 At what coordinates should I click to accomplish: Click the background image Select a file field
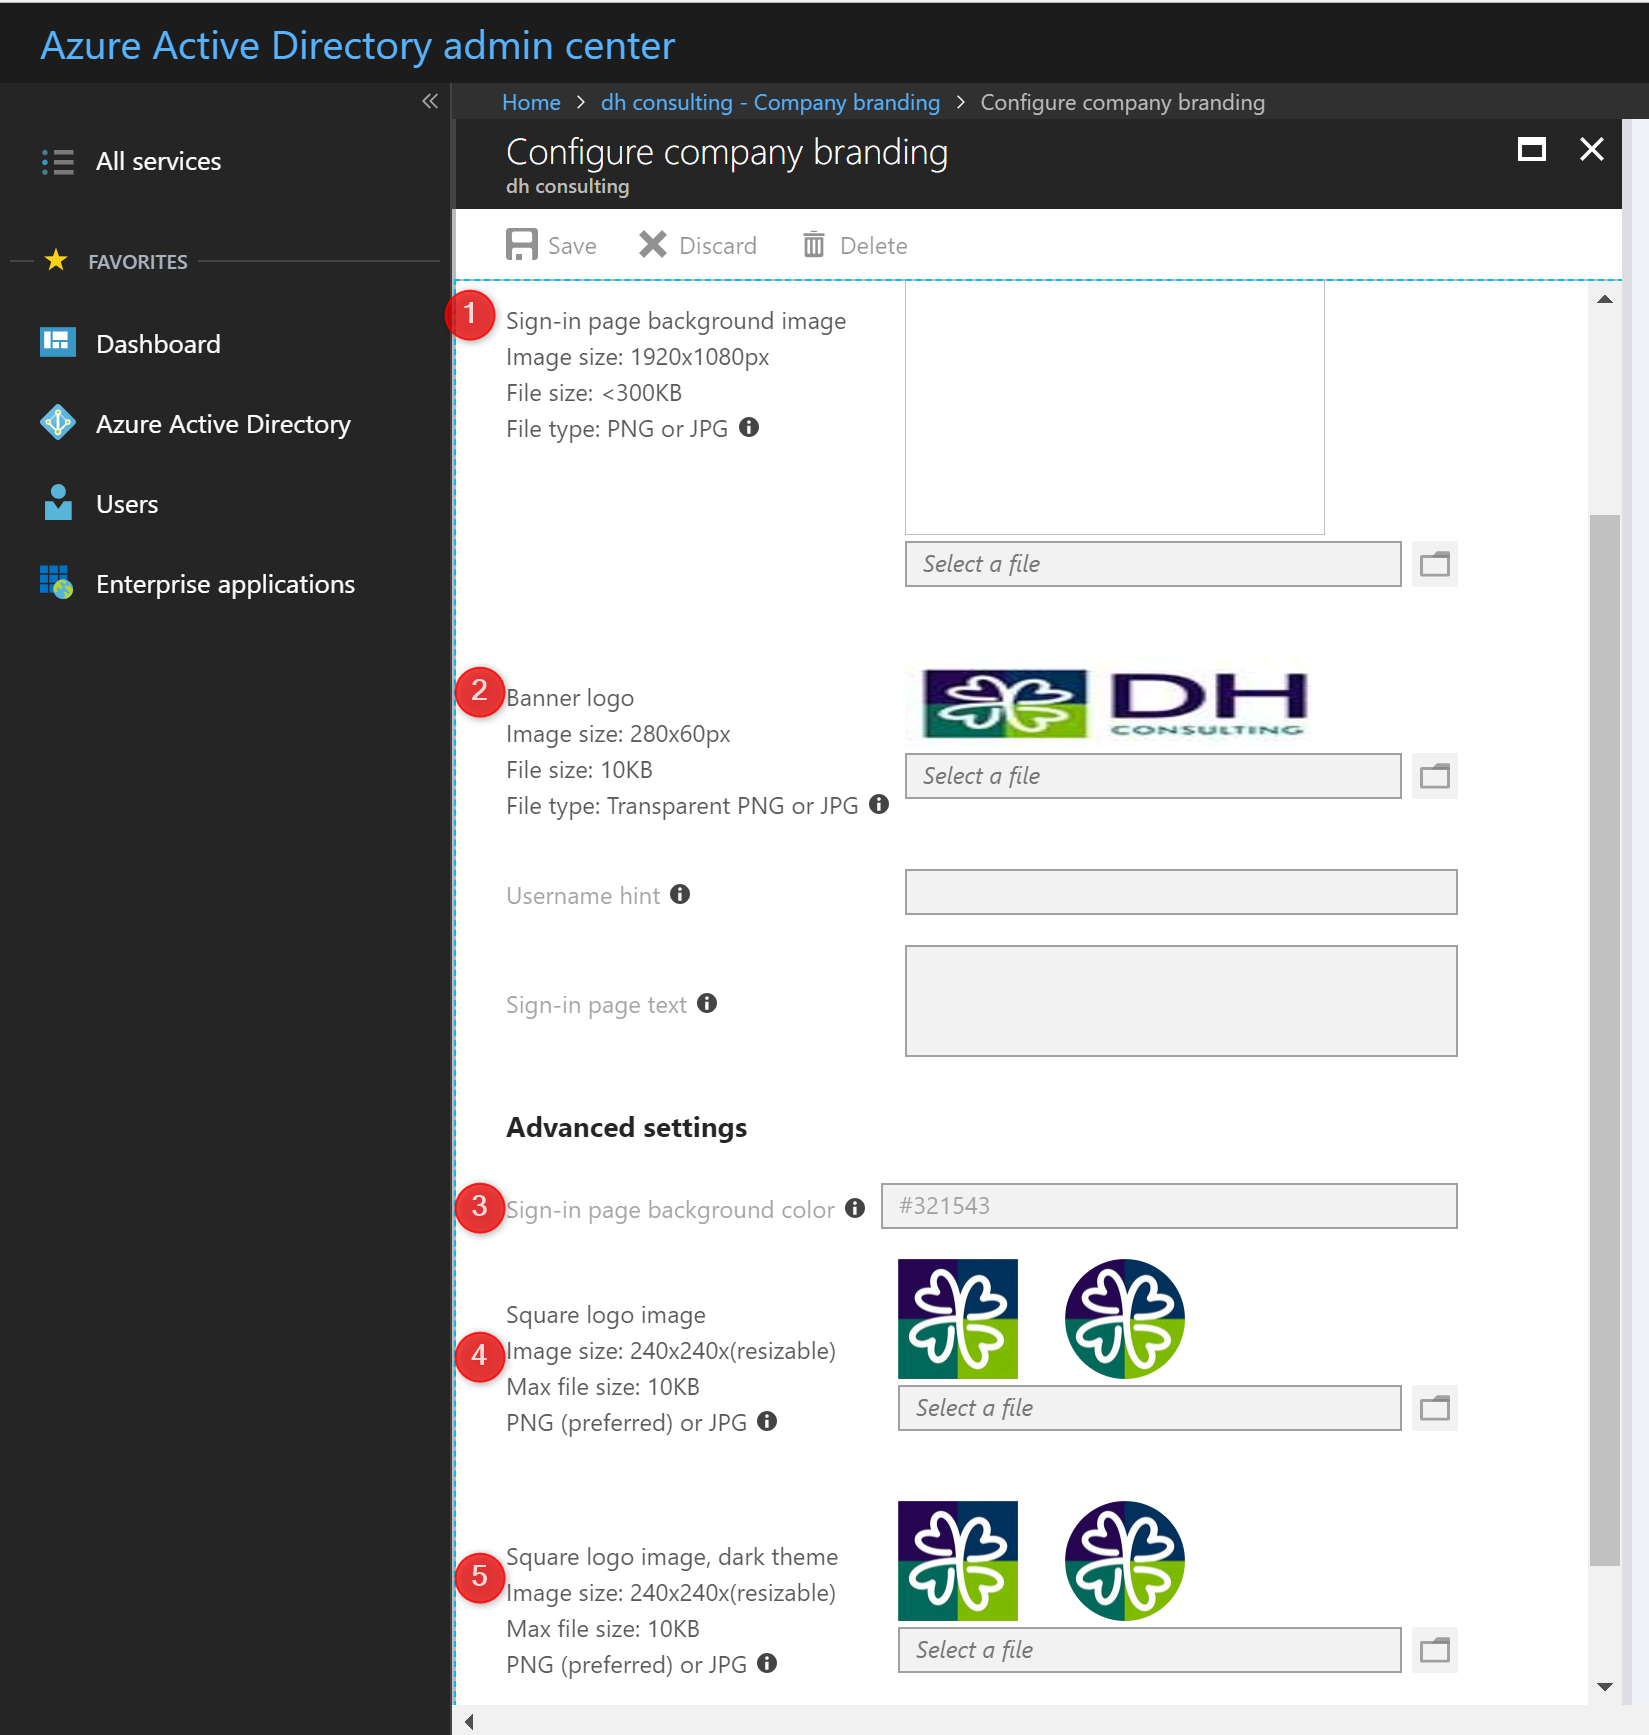[x=1153, y=564]
